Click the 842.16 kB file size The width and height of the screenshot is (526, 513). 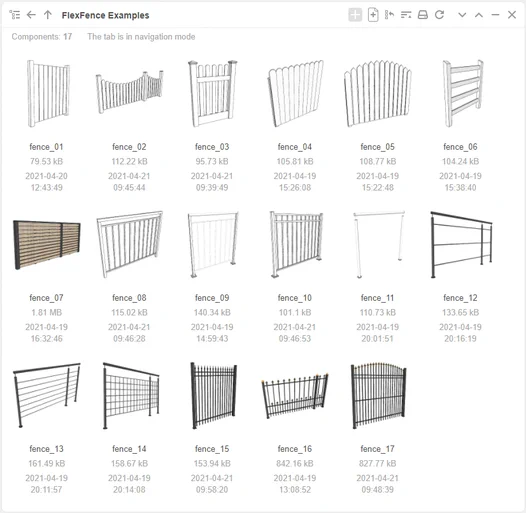click(x=295, y=464)
